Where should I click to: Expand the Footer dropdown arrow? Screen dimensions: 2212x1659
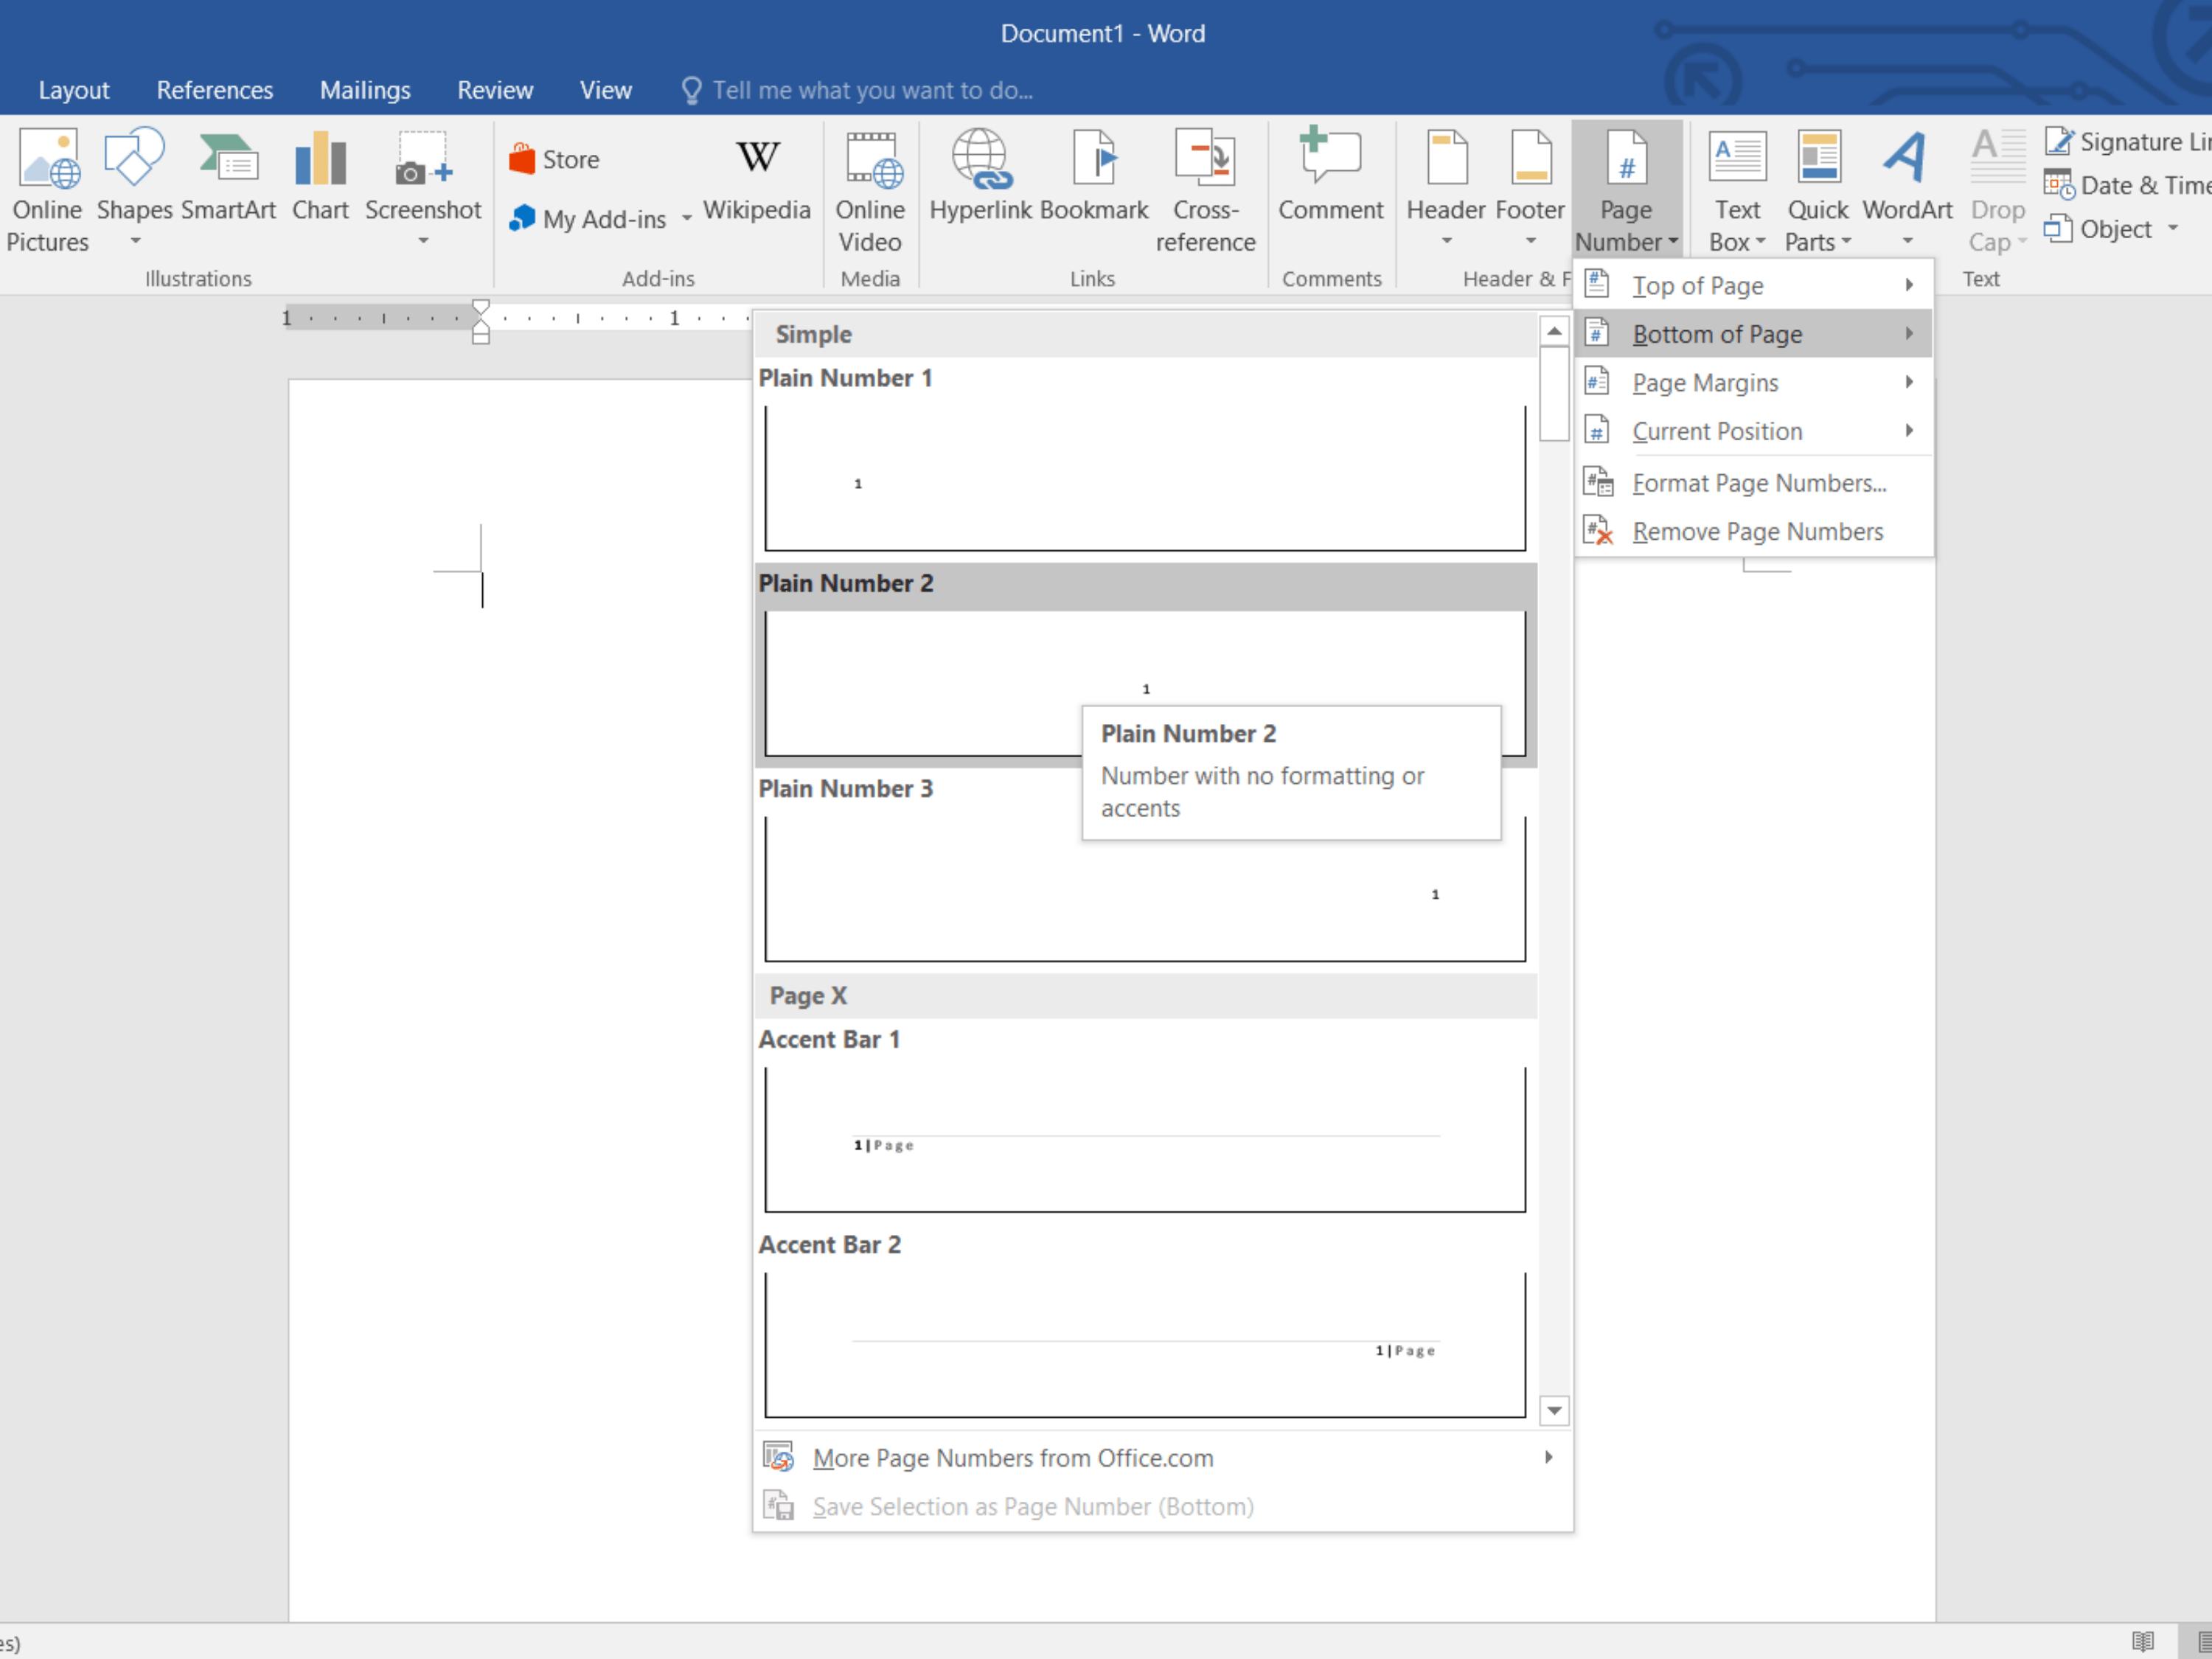tap(1530, 241)
